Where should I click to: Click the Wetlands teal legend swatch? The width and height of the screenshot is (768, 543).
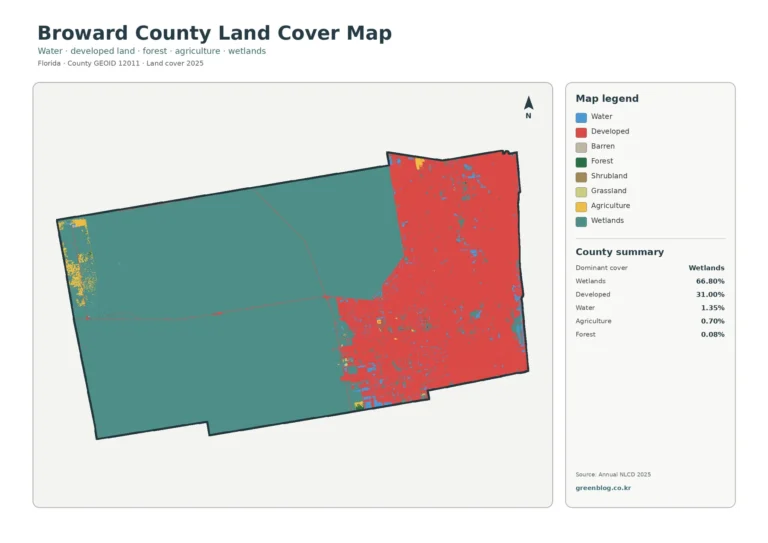(581, 221)
